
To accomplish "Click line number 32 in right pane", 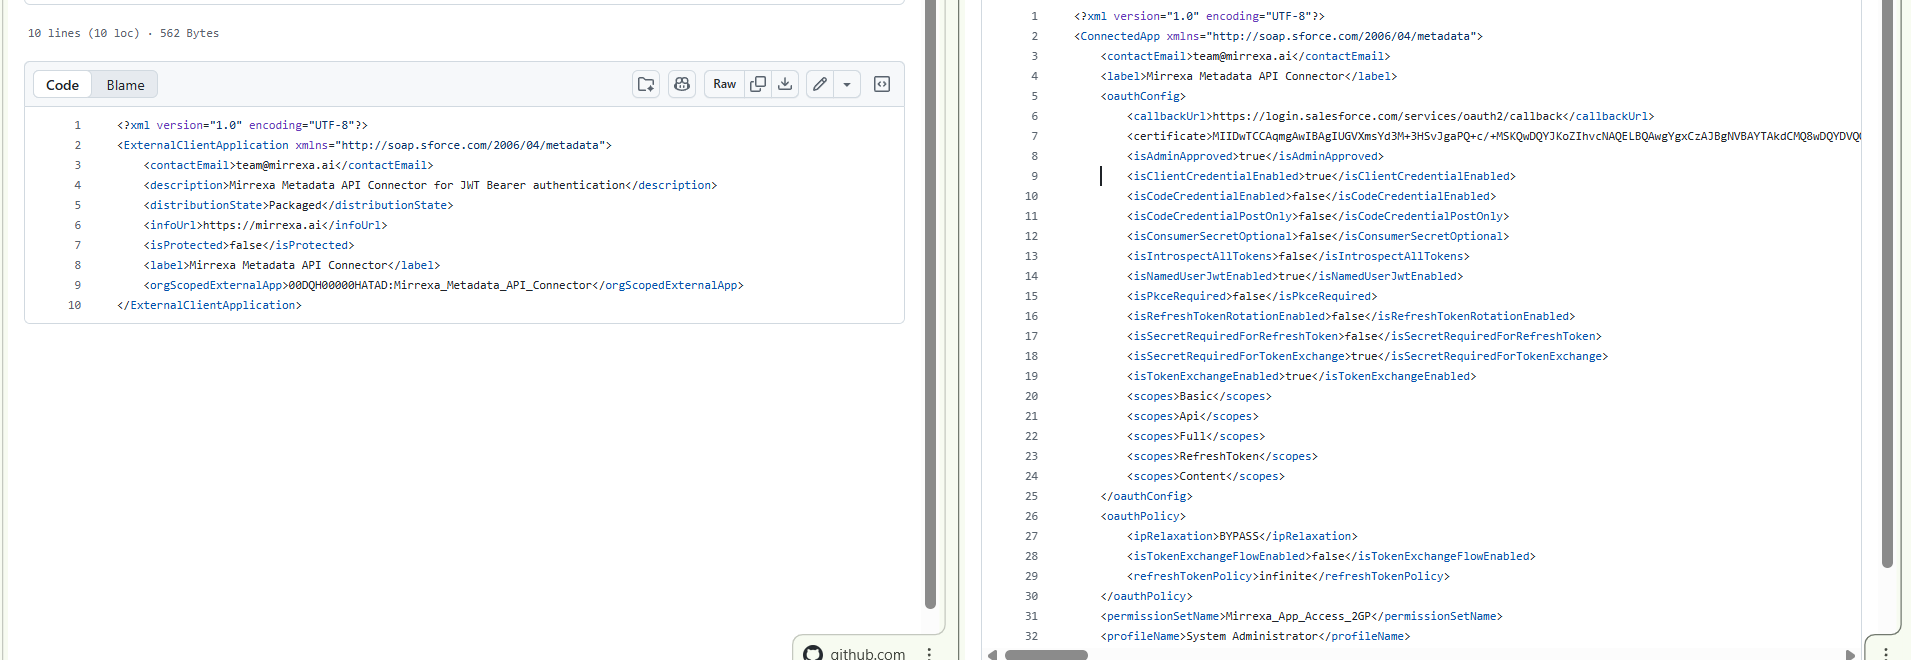I will [1031, 636].
